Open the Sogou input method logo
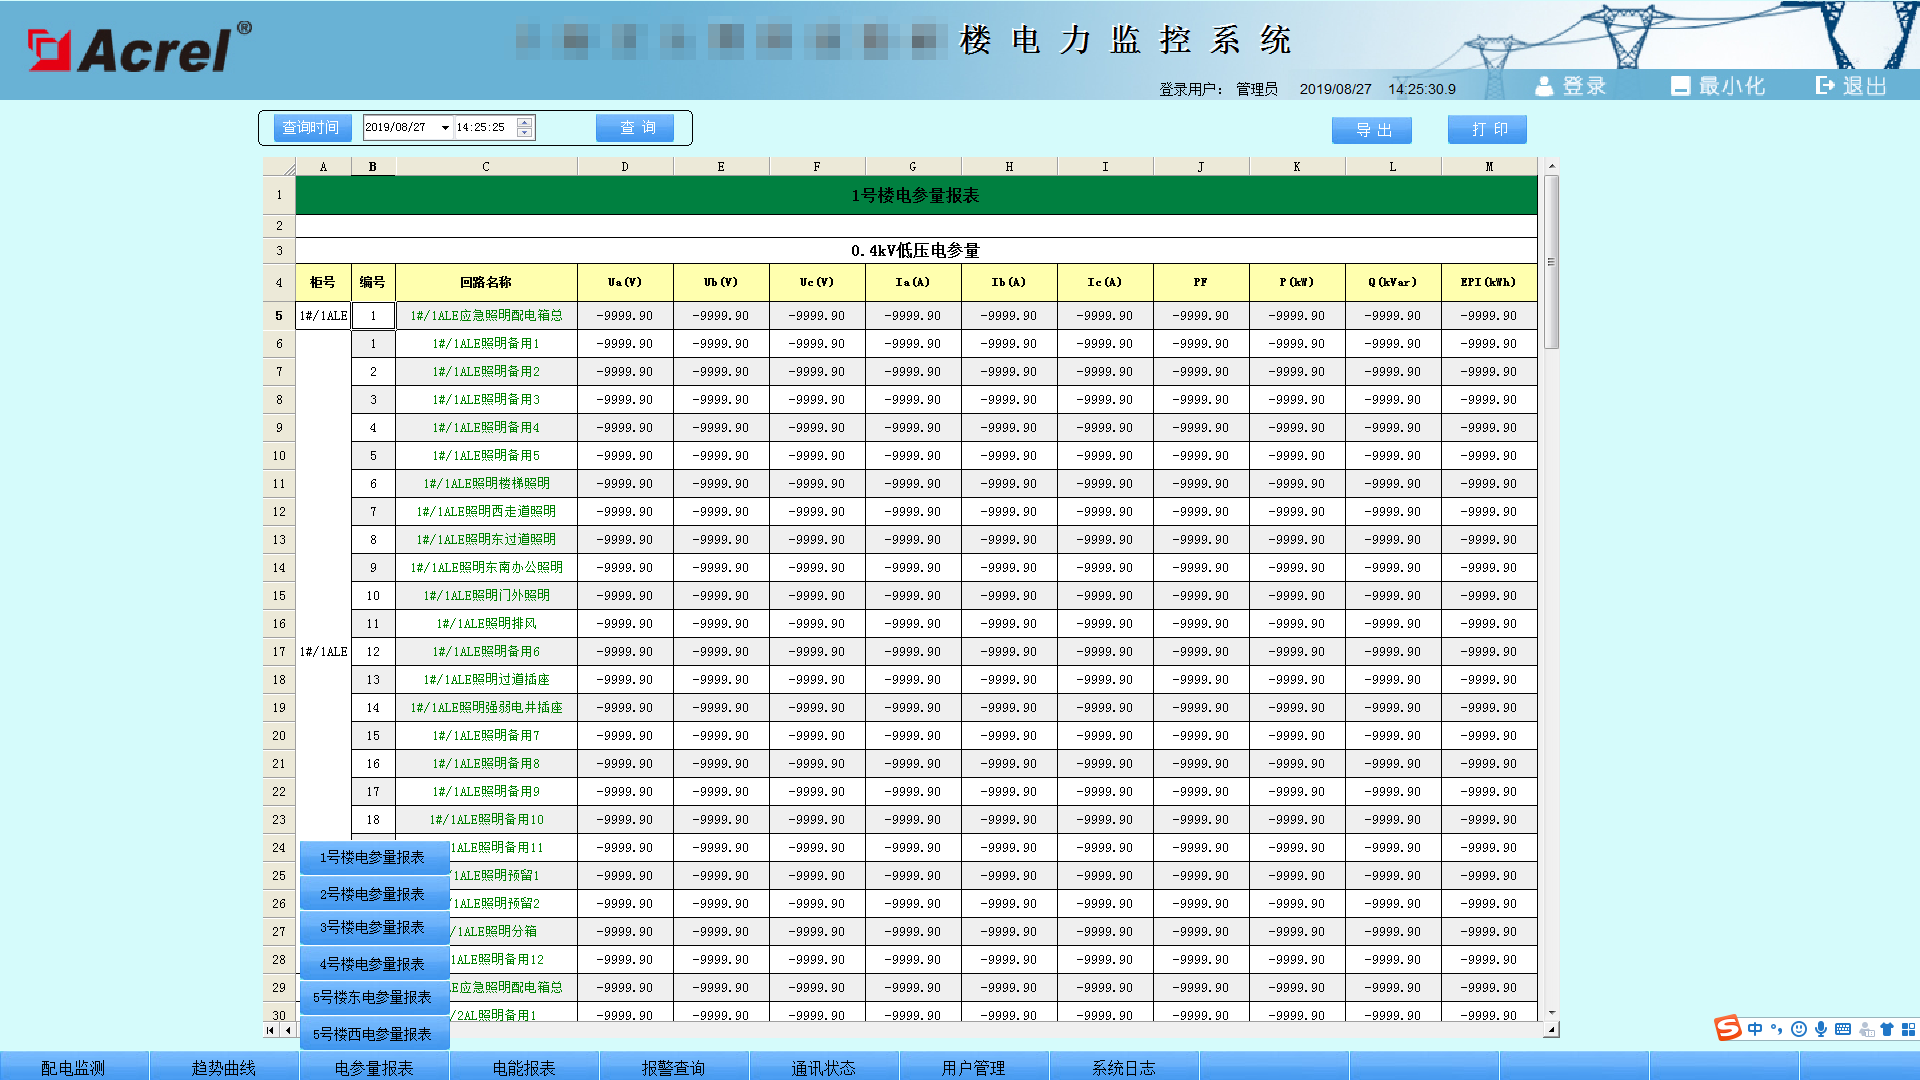1920x1080 pixels. coord(1728,1028)
